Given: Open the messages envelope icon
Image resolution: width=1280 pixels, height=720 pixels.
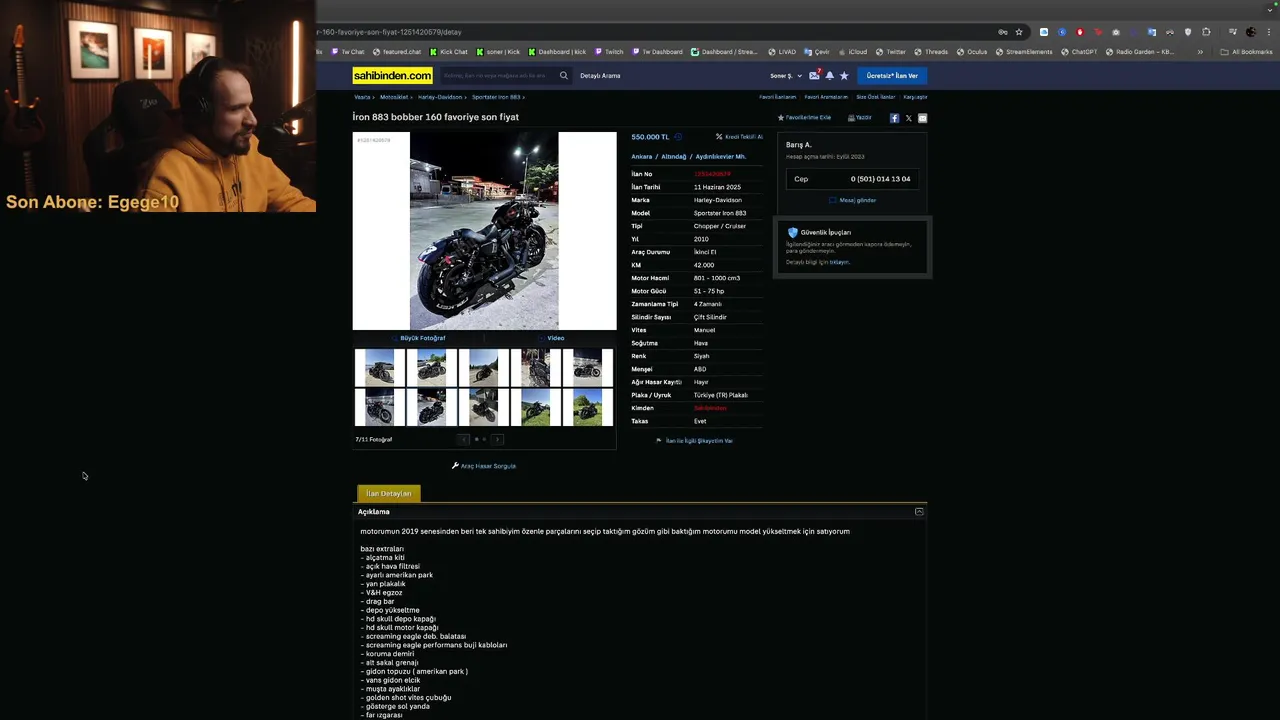Looking at the screenshot, I should pyautogui.click(x=814, y=75).
